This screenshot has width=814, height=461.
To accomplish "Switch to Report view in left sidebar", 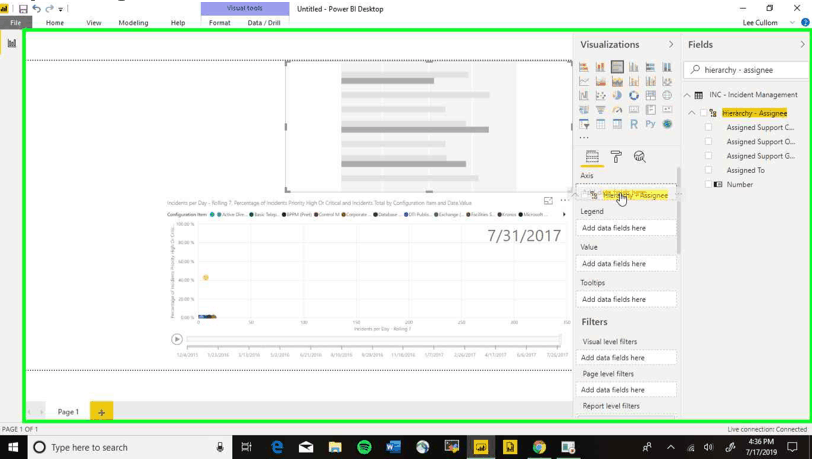I will (11, 43).
